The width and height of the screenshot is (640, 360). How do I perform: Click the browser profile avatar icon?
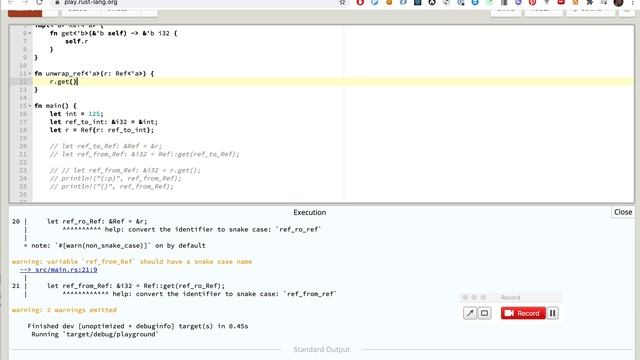(x=618, y=2)
